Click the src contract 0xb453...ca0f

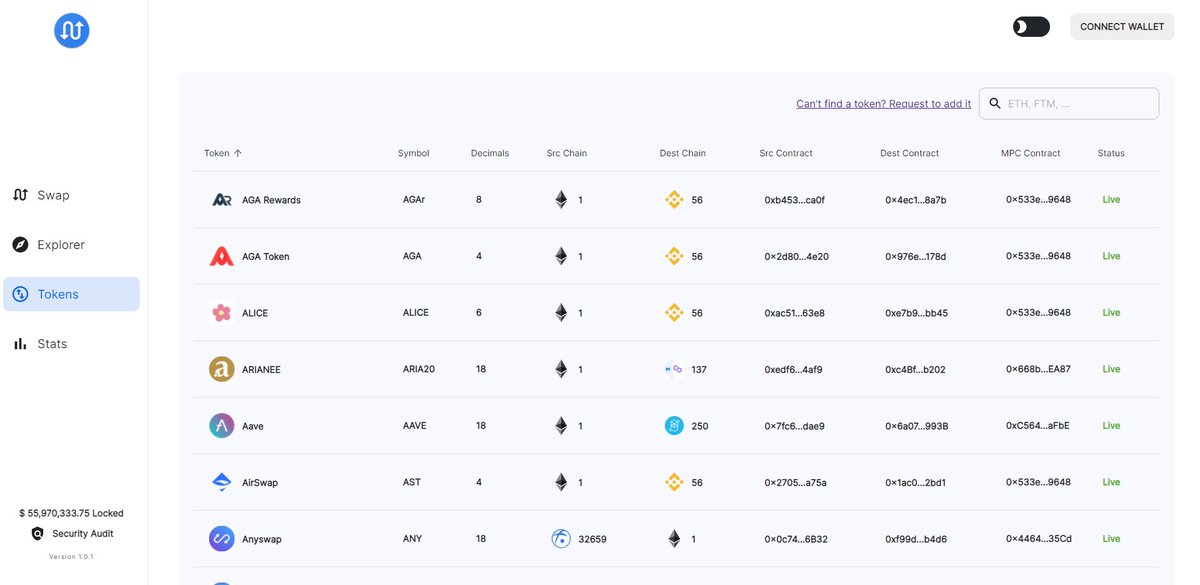click(794, 200)
